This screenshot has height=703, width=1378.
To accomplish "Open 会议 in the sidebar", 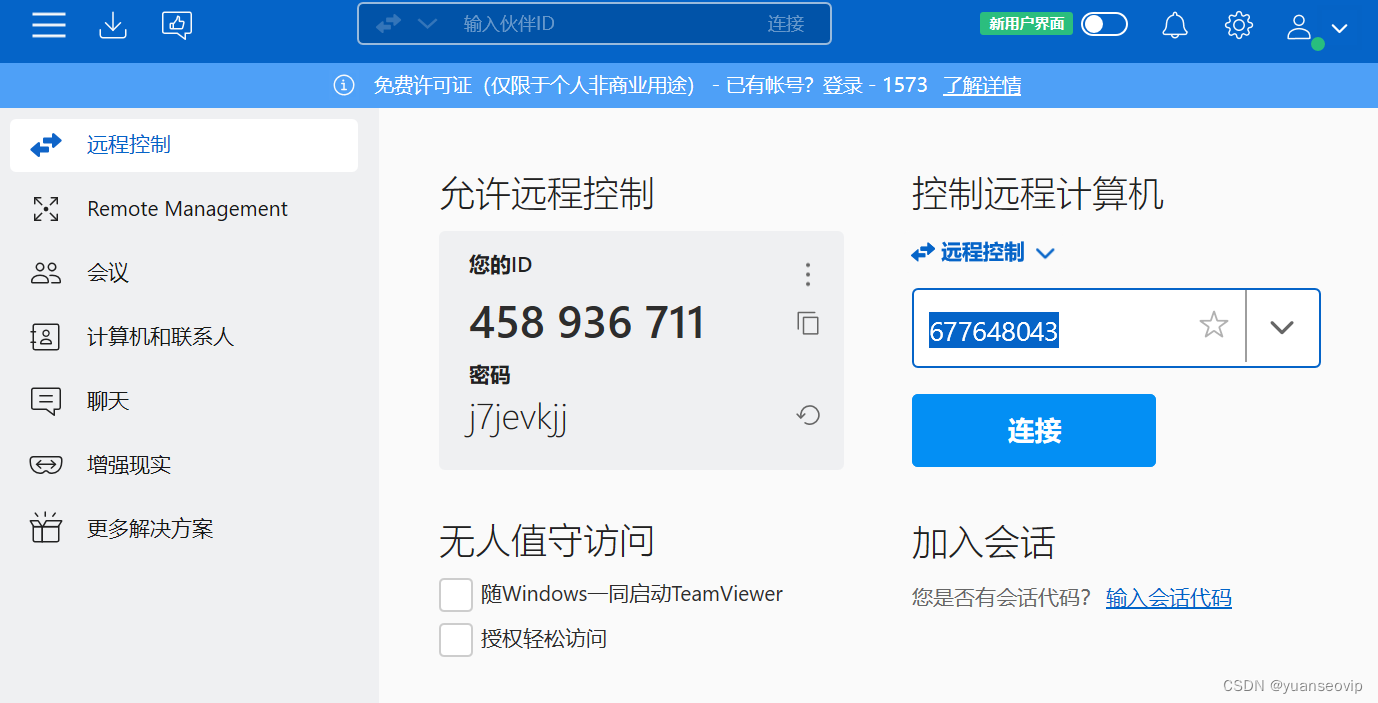I will [x=184, y=273].
